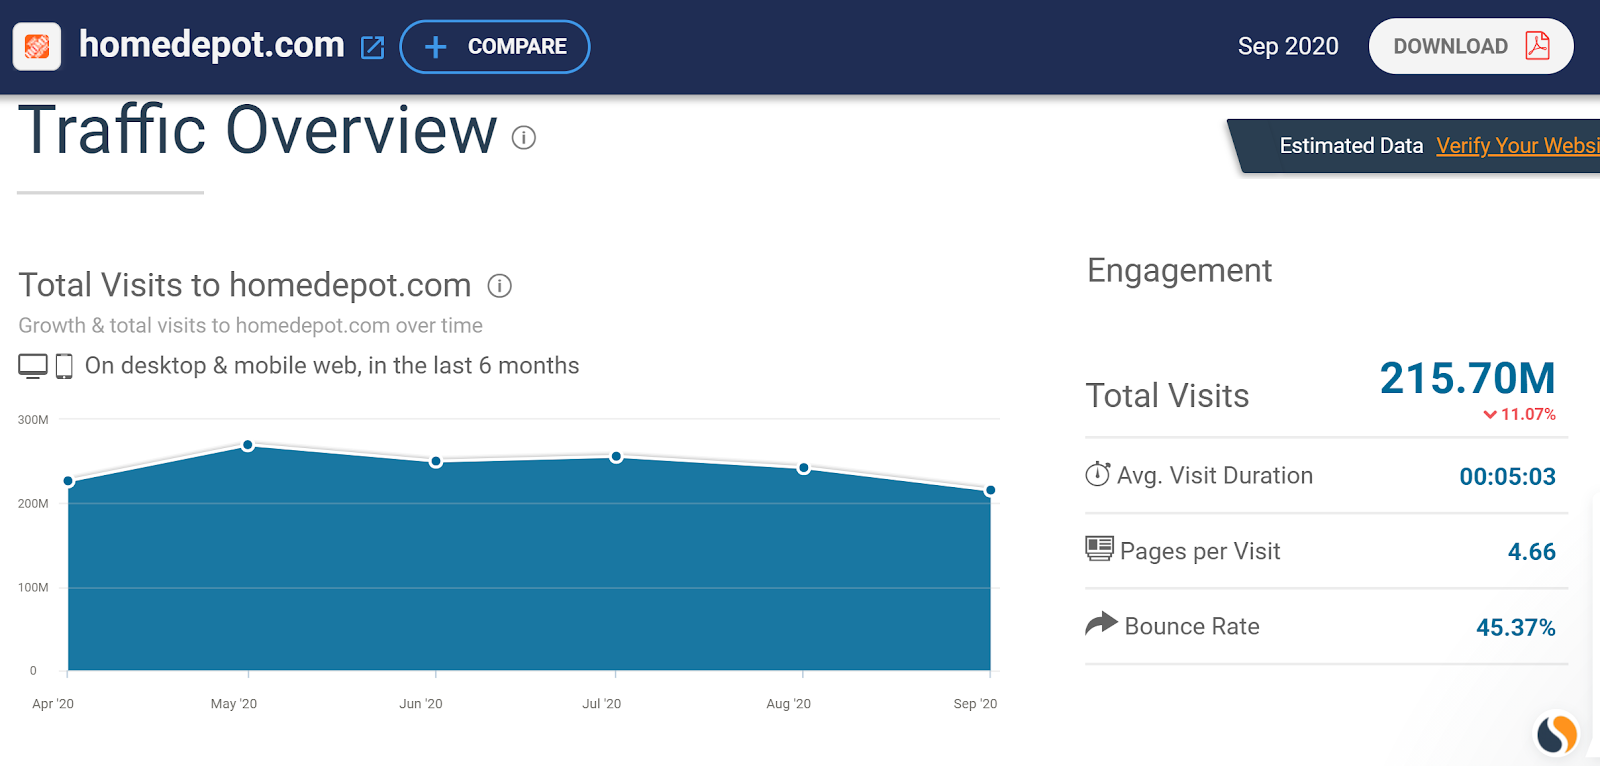Click the 200M axis label
The width and height of the screenshot is (1600, 766).
click(33, 504)
